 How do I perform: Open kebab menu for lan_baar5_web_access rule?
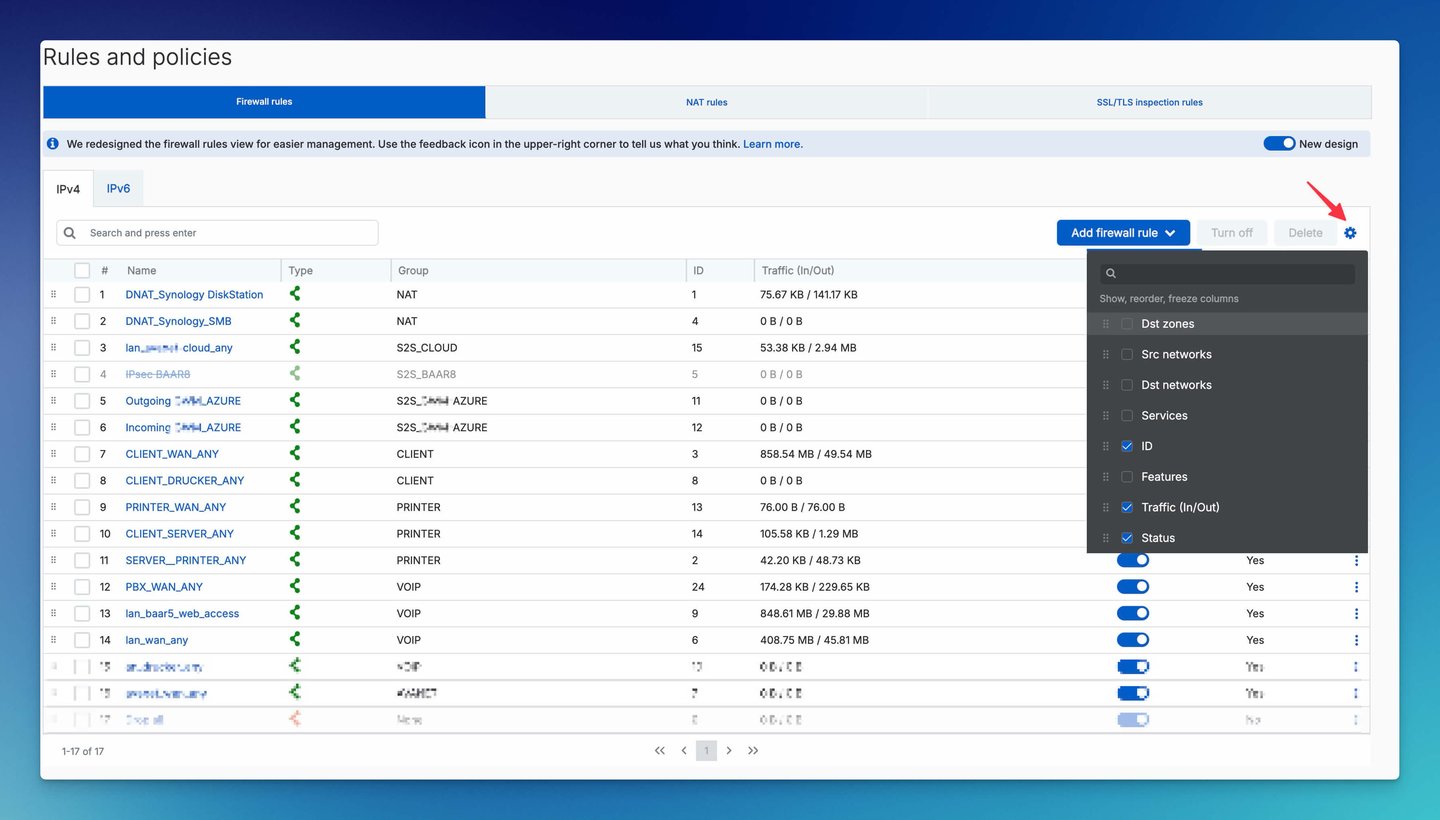click(x=1356, y=613)
